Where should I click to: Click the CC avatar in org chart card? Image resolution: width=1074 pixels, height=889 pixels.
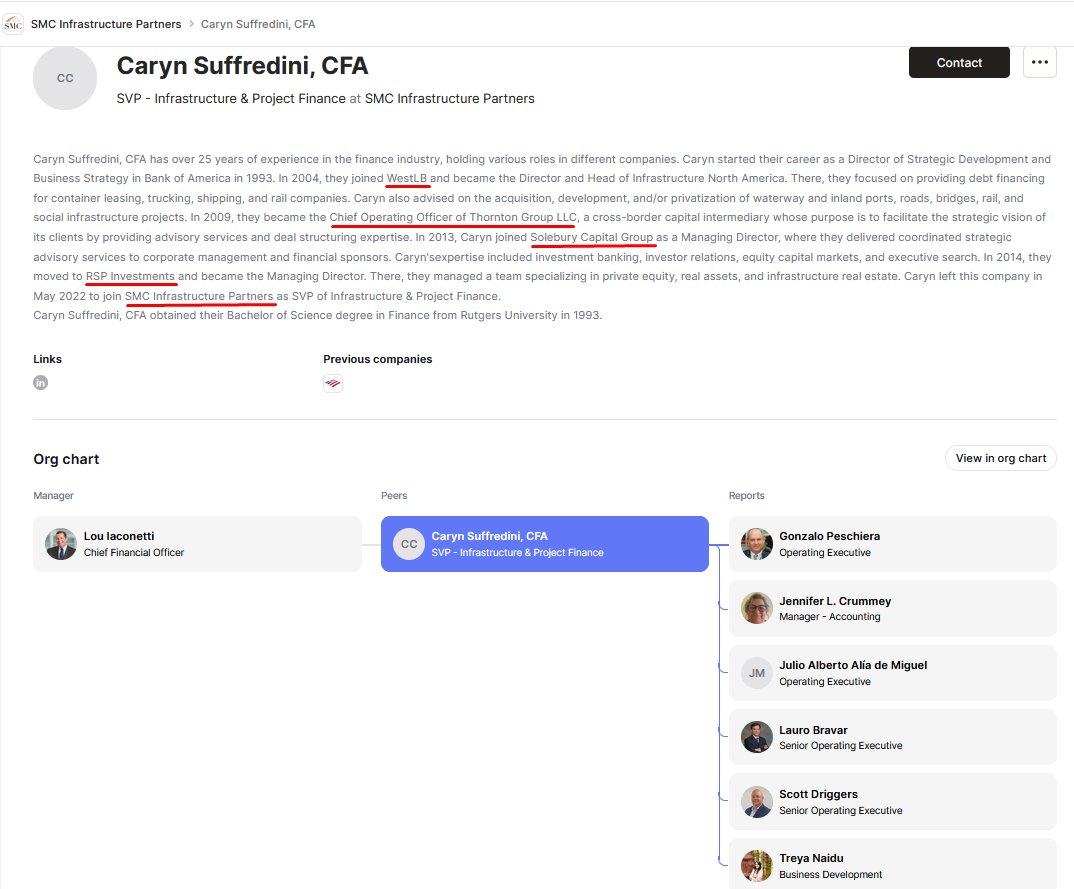[x=409, y=544]
